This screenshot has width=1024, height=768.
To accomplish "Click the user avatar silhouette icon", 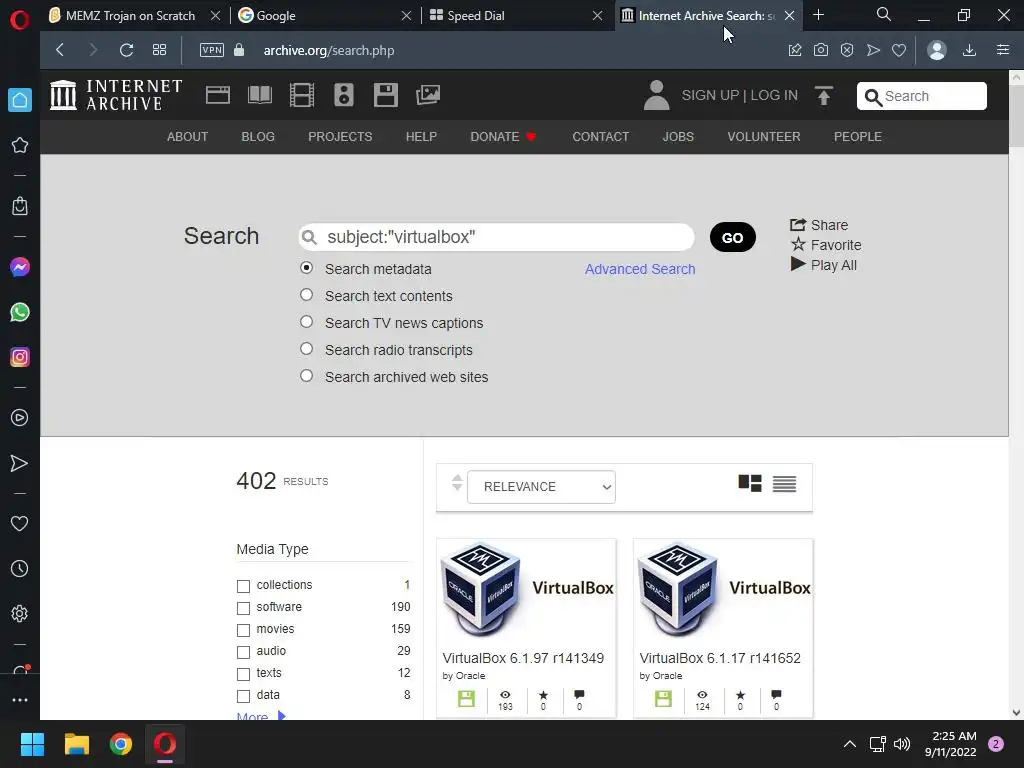I will tap(656, 95).
